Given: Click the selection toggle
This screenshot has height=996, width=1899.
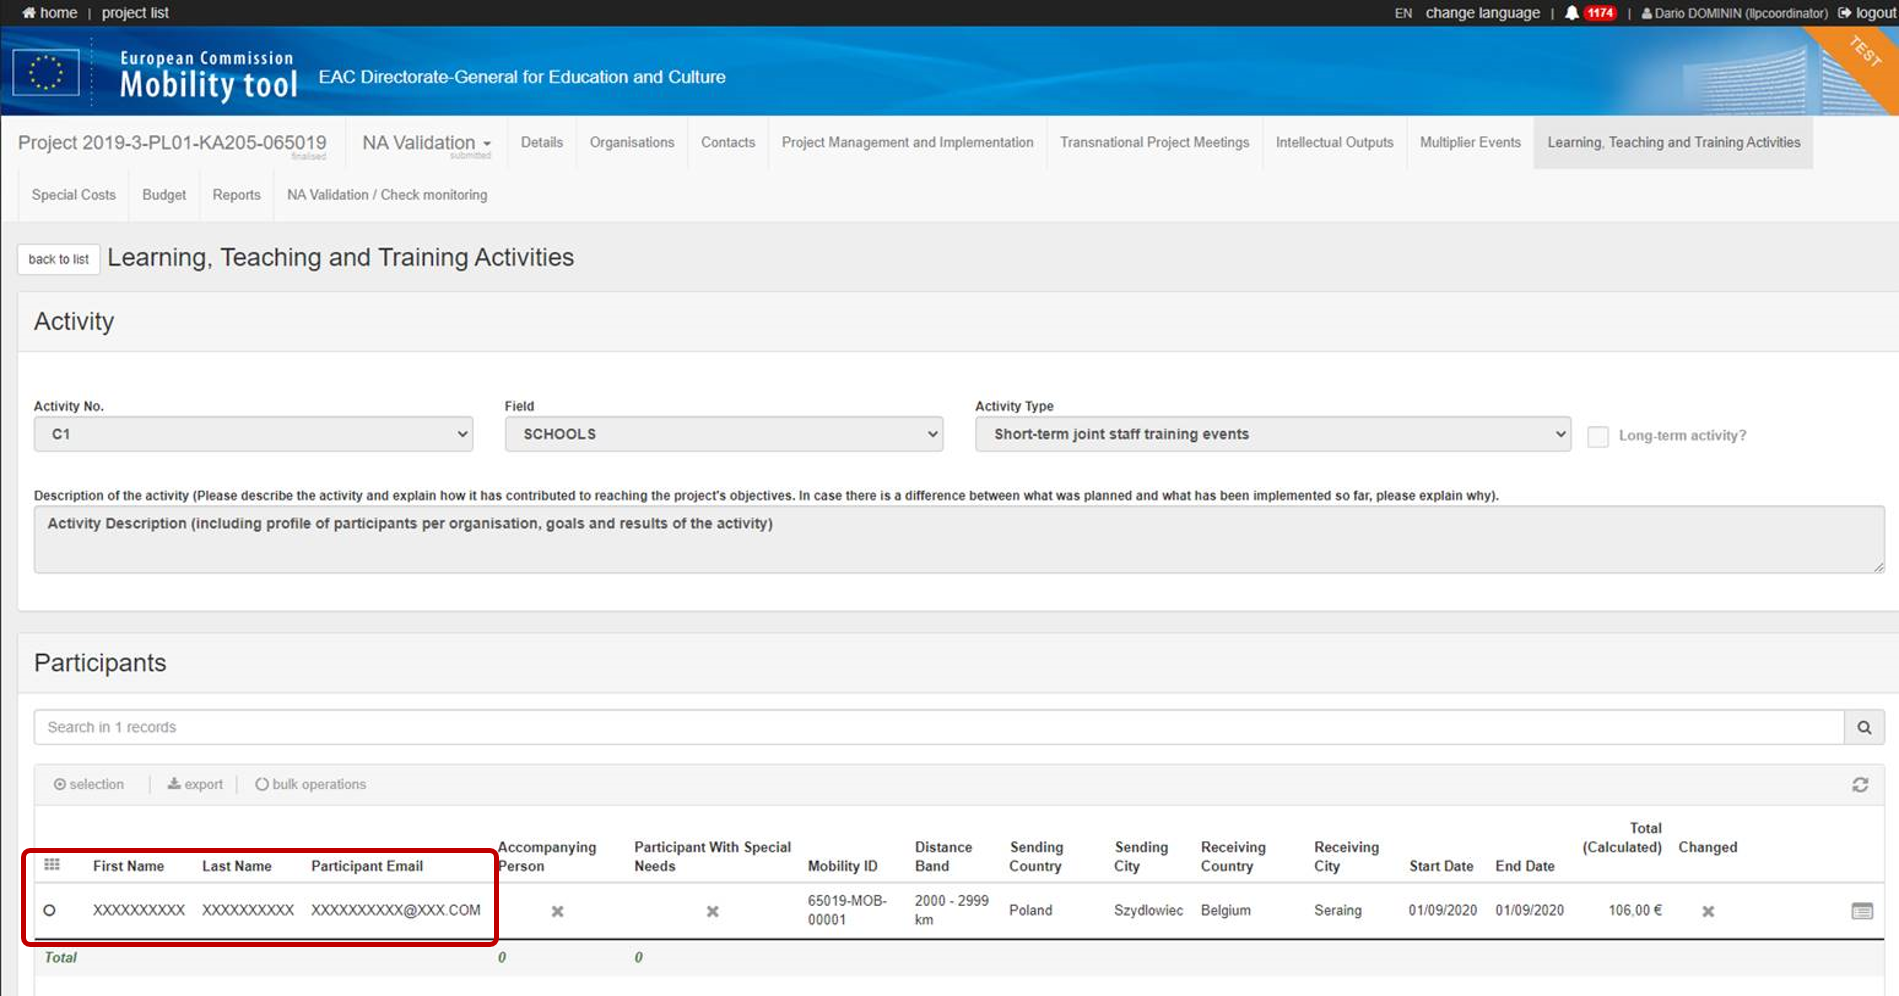Looking at the screenshot, I should coord(89,785).
